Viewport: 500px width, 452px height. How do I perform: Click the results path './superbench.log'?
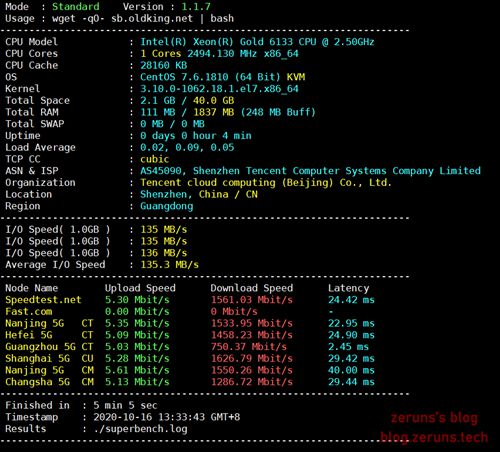140,429
